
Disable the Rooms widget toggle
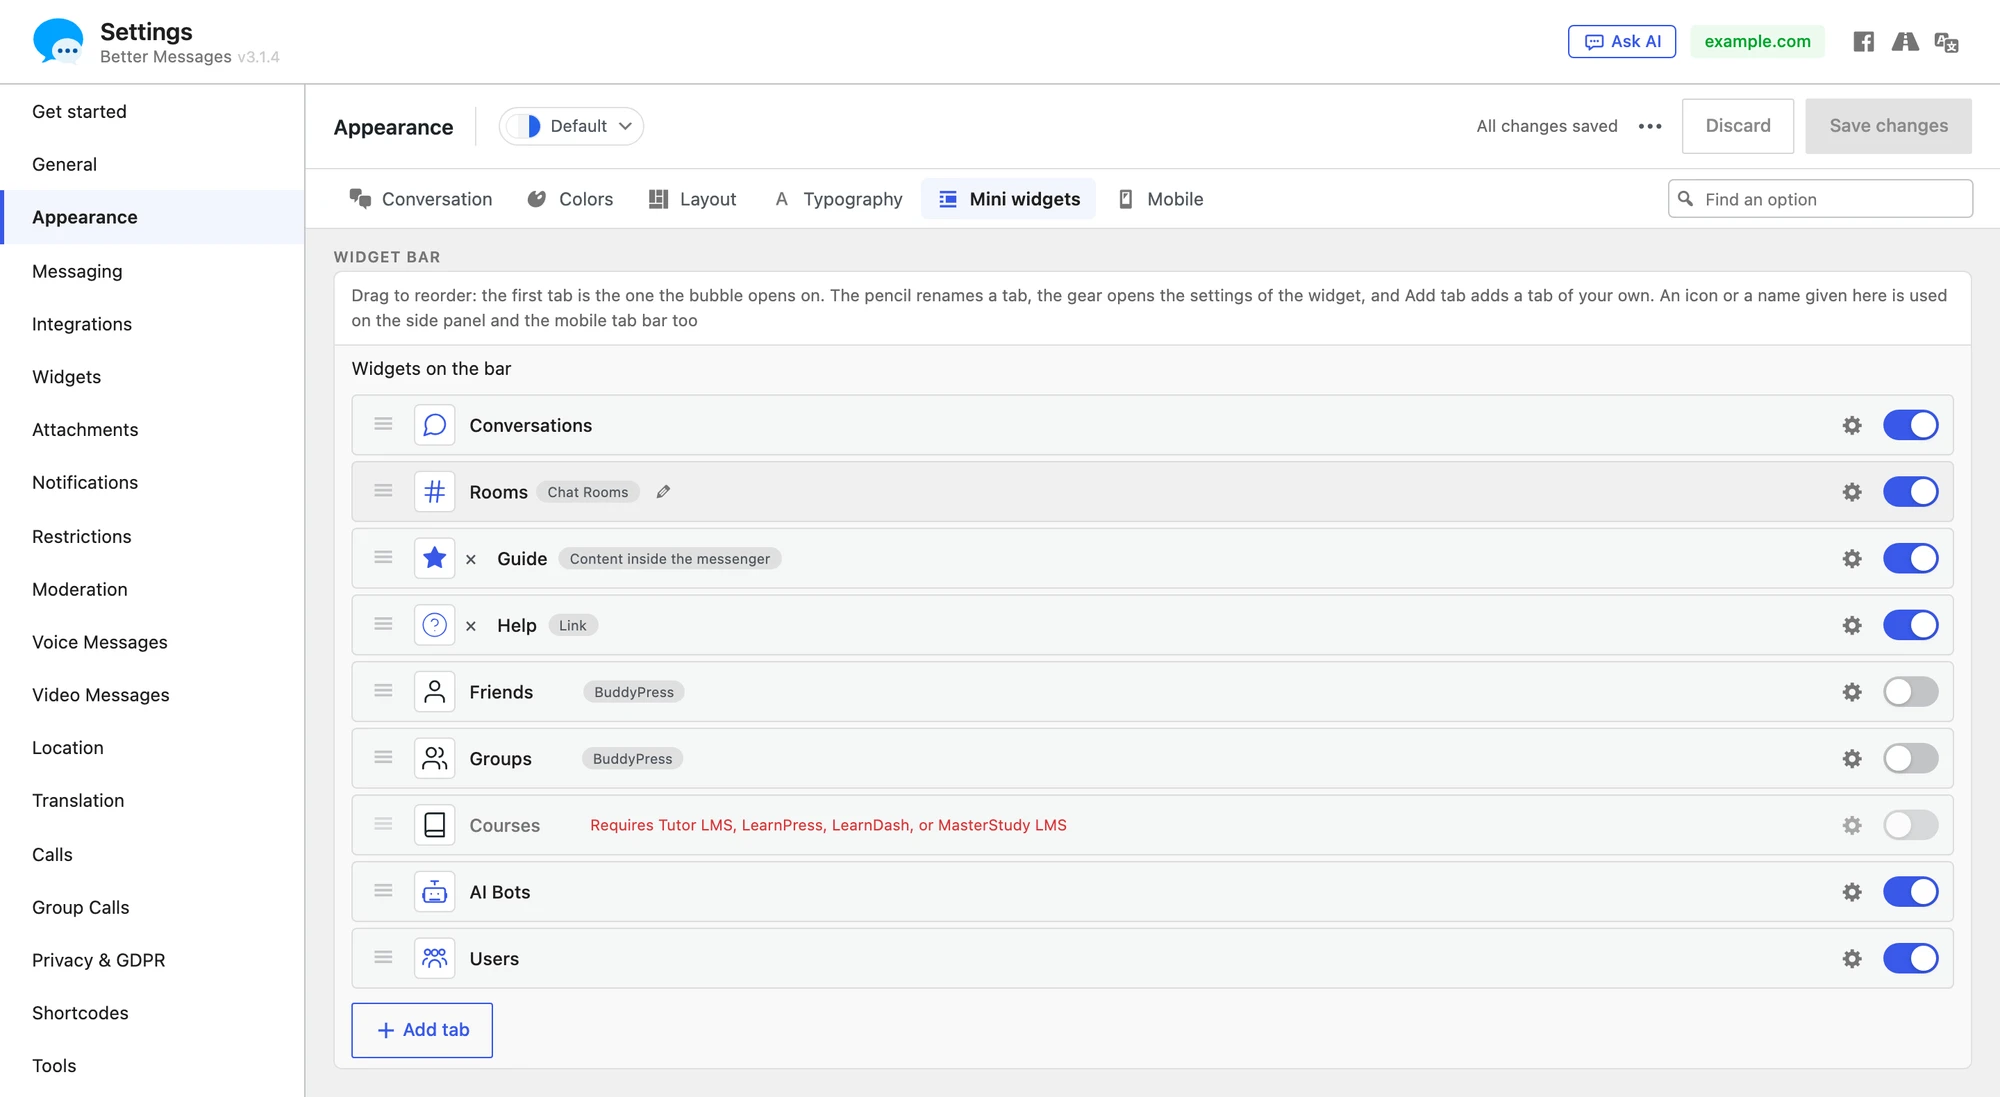tap(1910, 492)
